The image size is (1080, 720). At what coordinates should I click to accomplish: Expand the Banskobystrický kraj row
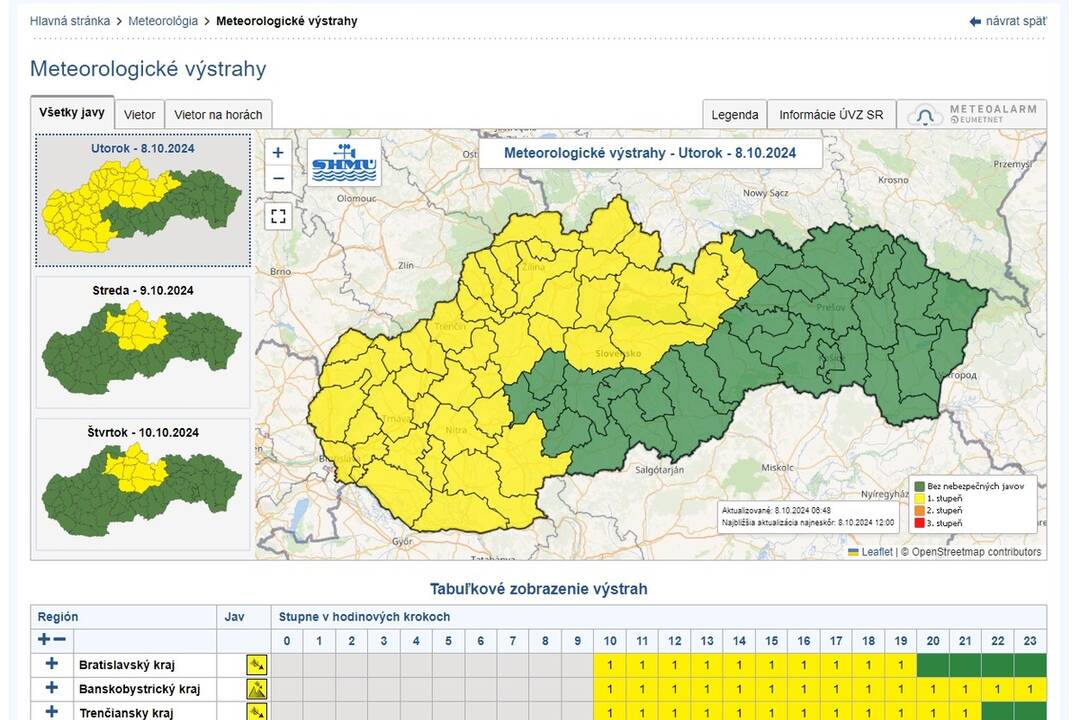(x=52, y=689)
